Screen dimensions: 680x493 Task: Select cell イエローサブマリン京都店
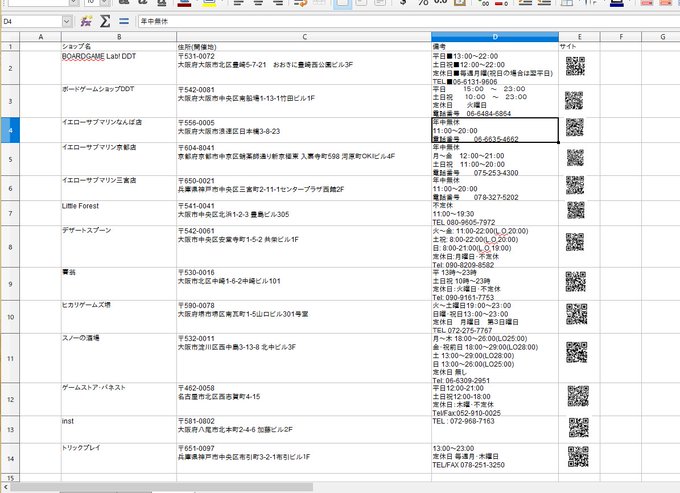pos(119,159)
